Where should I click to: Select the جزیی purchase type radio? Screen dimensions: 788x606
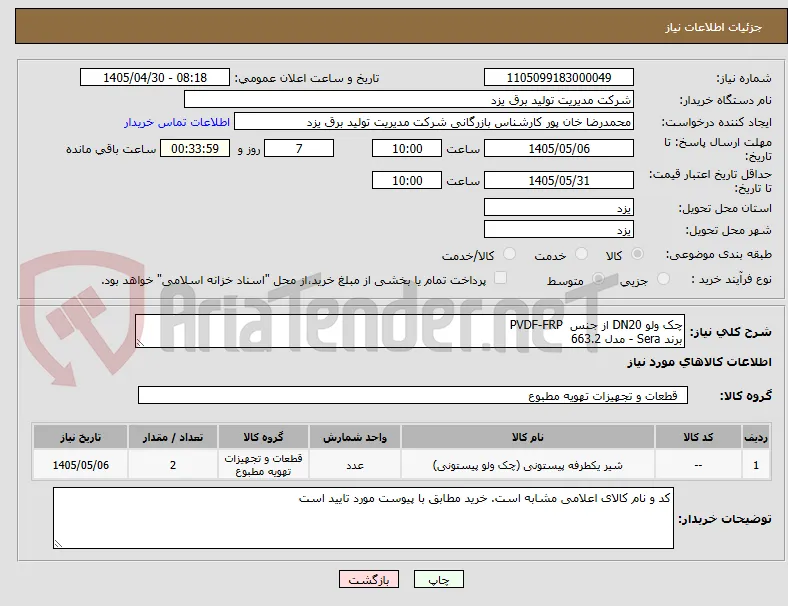pos(663,279)
